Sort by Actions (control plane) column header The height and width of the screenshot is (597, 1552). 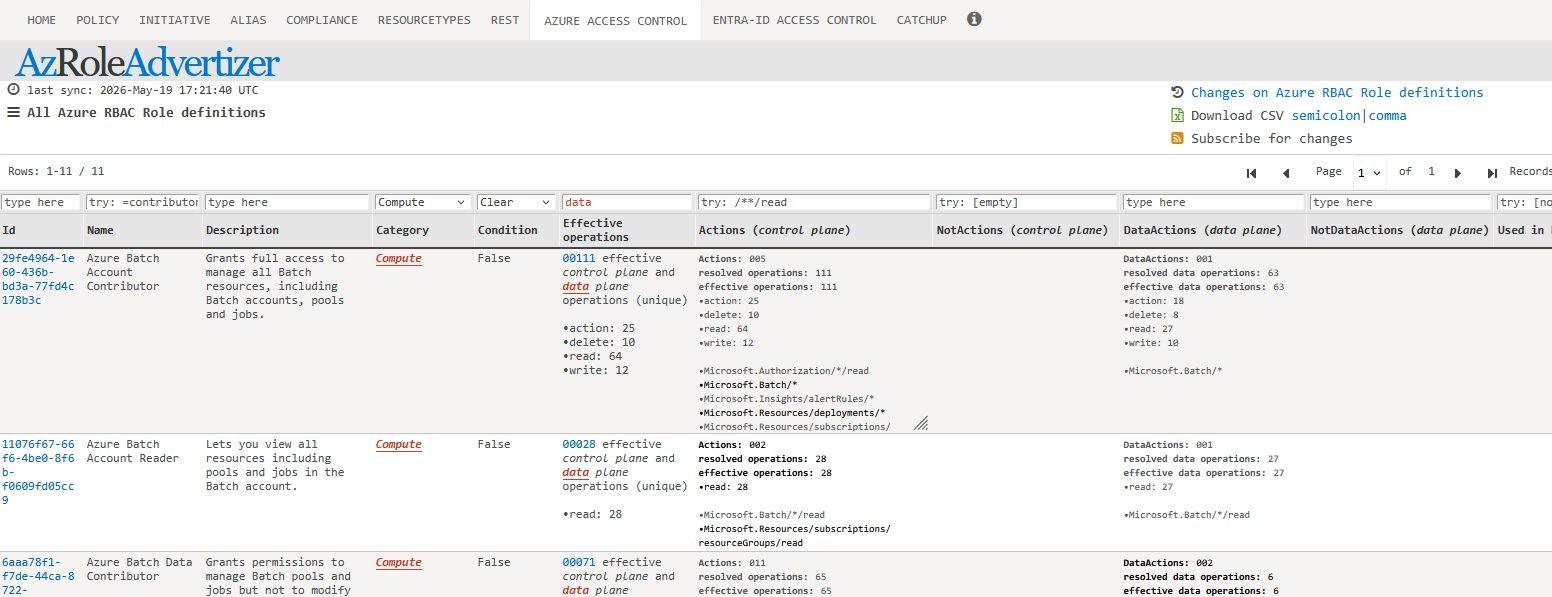[774, 230]
